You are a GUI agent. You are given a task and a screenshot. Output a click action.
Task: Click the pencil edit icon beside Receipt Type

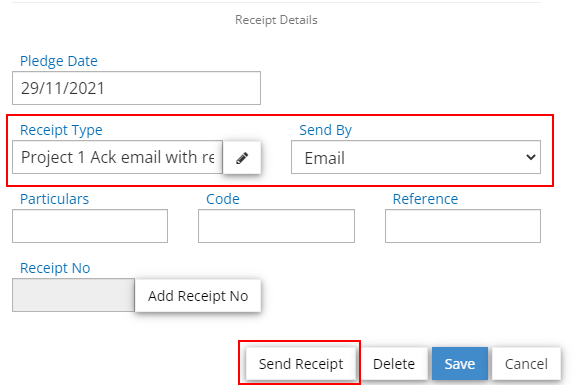[242, 157]
